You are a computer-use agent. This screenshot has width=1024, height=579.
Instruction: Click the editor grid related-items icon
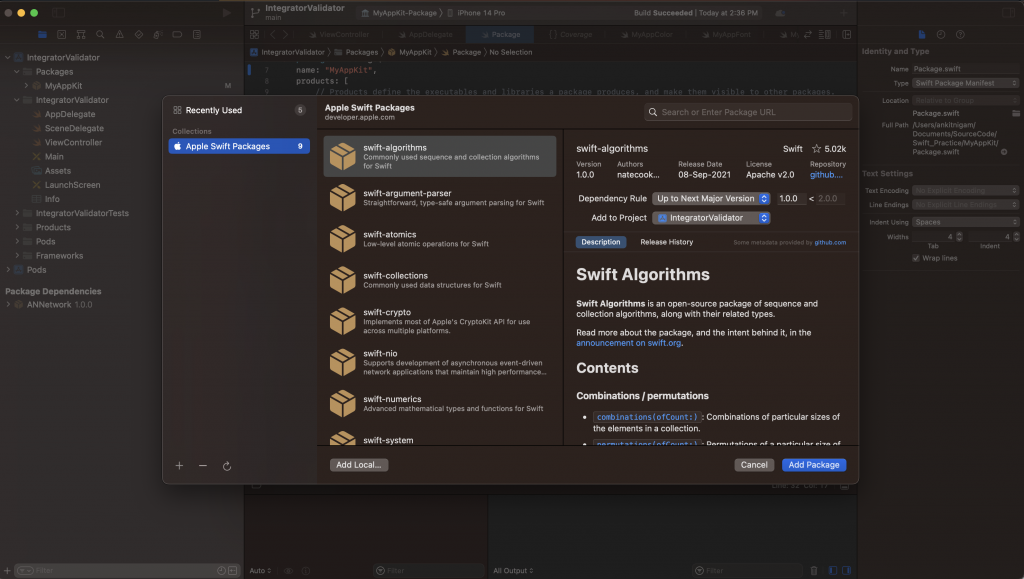(x=255, y=35)
